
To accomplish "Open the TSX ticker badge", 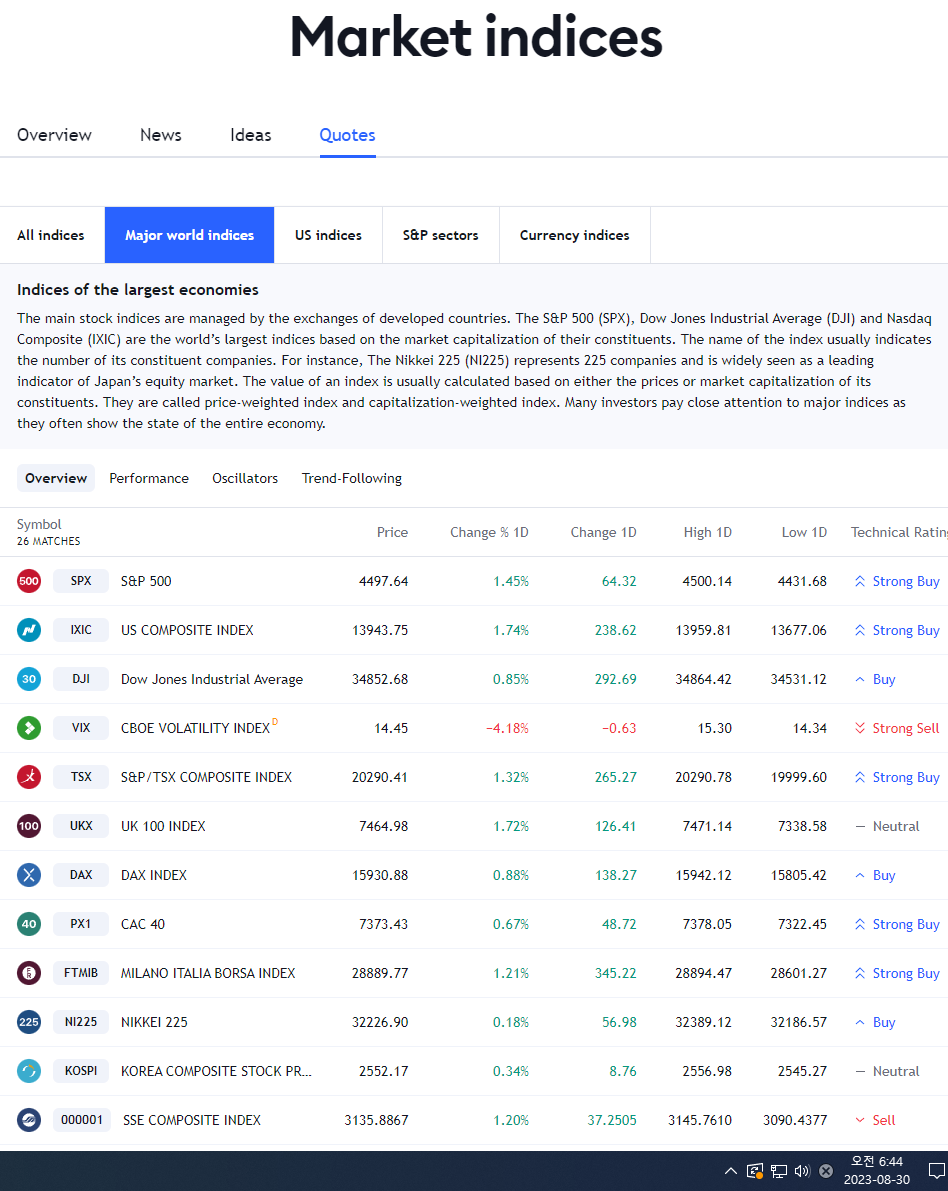I will tap(81, 777).
